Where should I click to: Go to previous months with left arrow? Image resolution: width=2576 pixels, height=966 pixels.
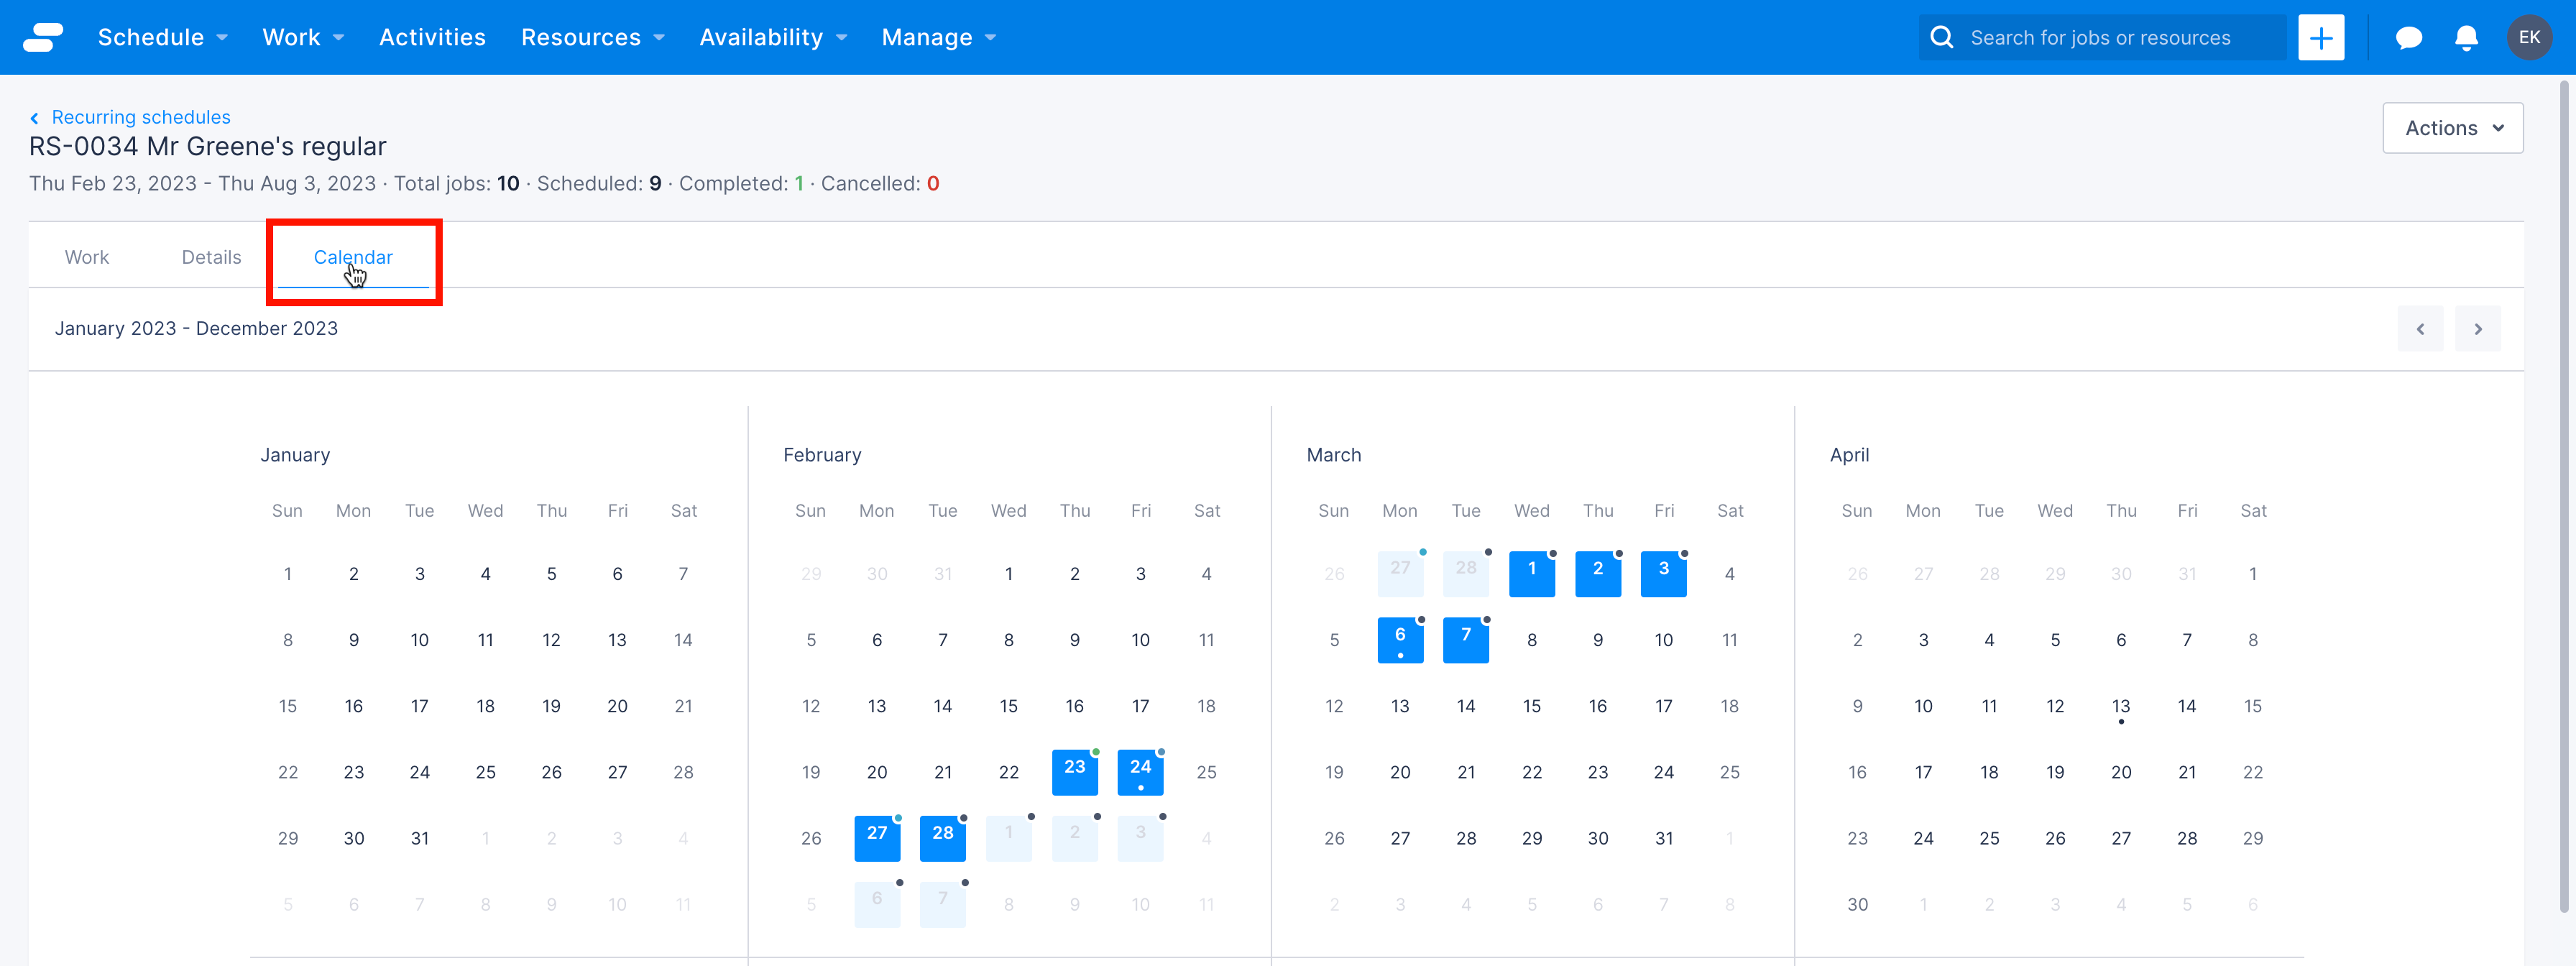(2421, 328)
